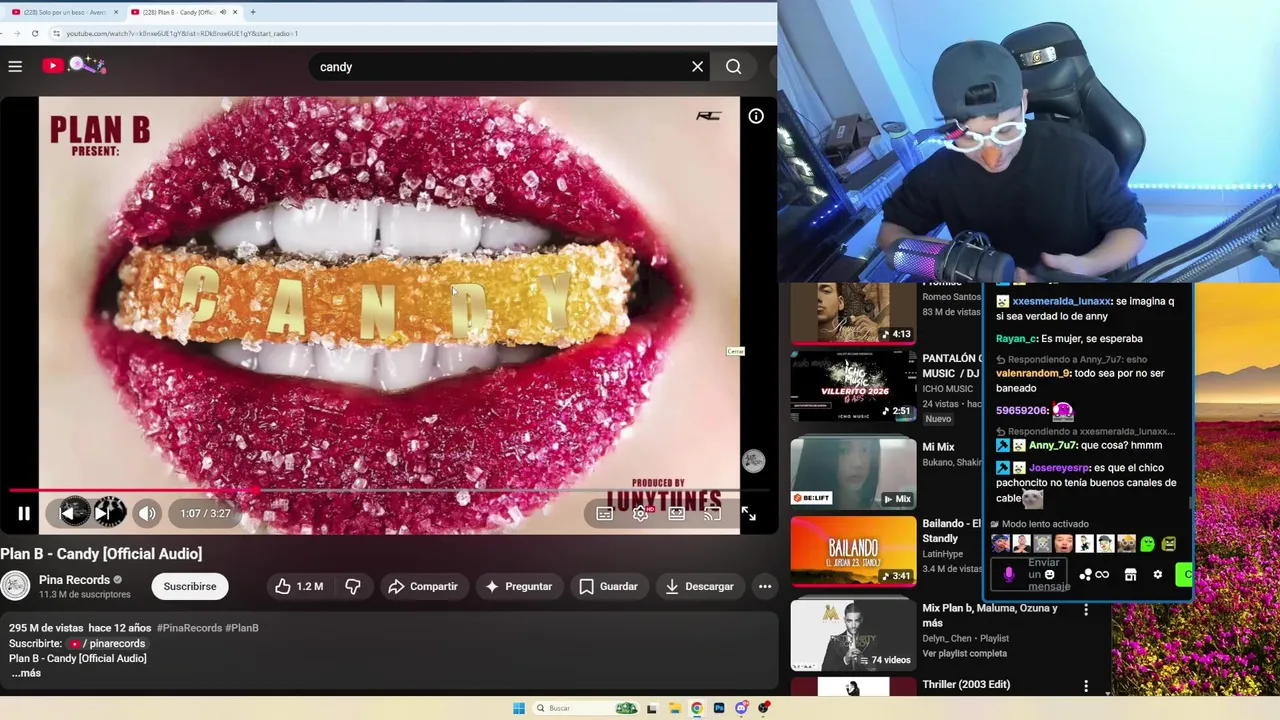Viewport: 1280px width, 720px height.
Task: Open the video info card icon
Action: tap(756, 116)
